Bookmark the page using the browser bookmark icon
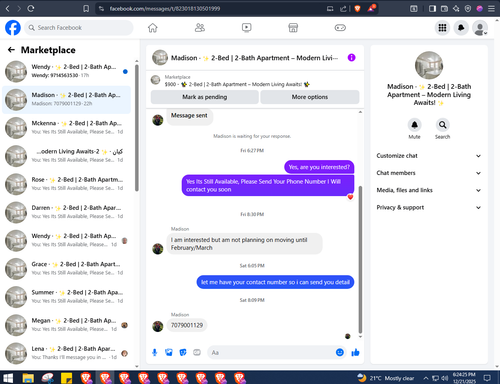 pyautogui.click(x=86, y=9)
